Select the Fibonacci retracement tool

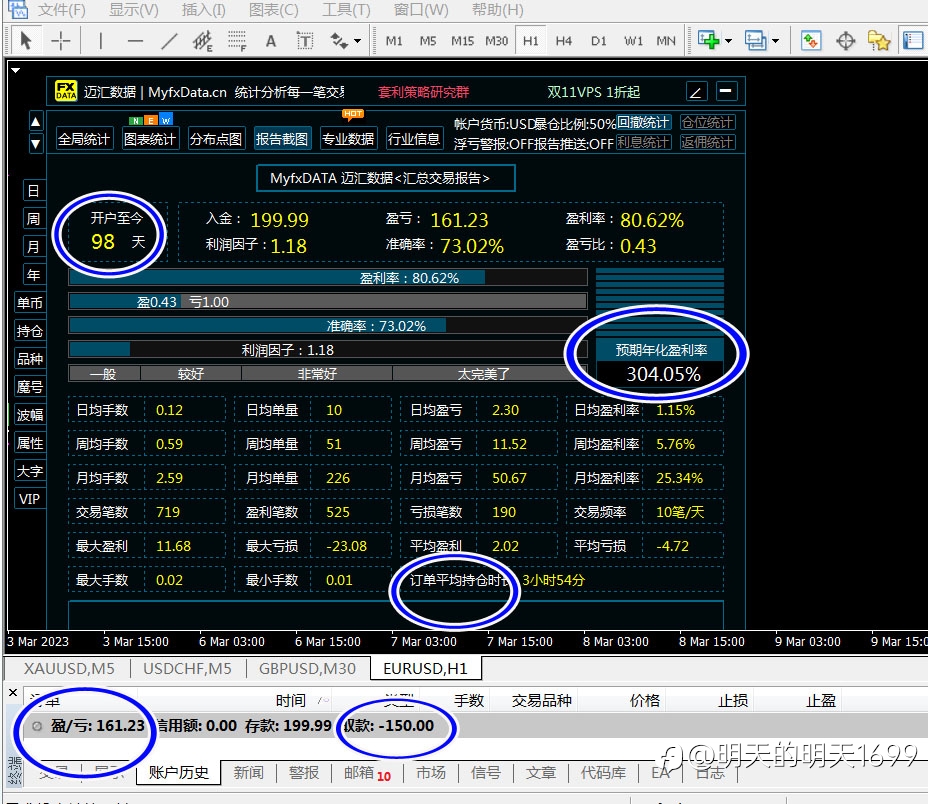click(x=237, y=41)
